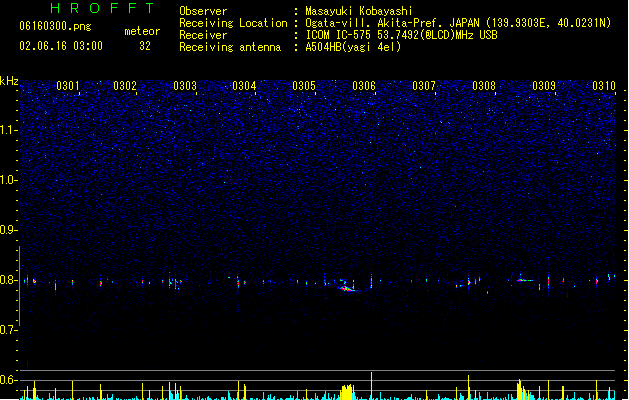Click the 0.9 frequency axis label

tap(8, 230)
